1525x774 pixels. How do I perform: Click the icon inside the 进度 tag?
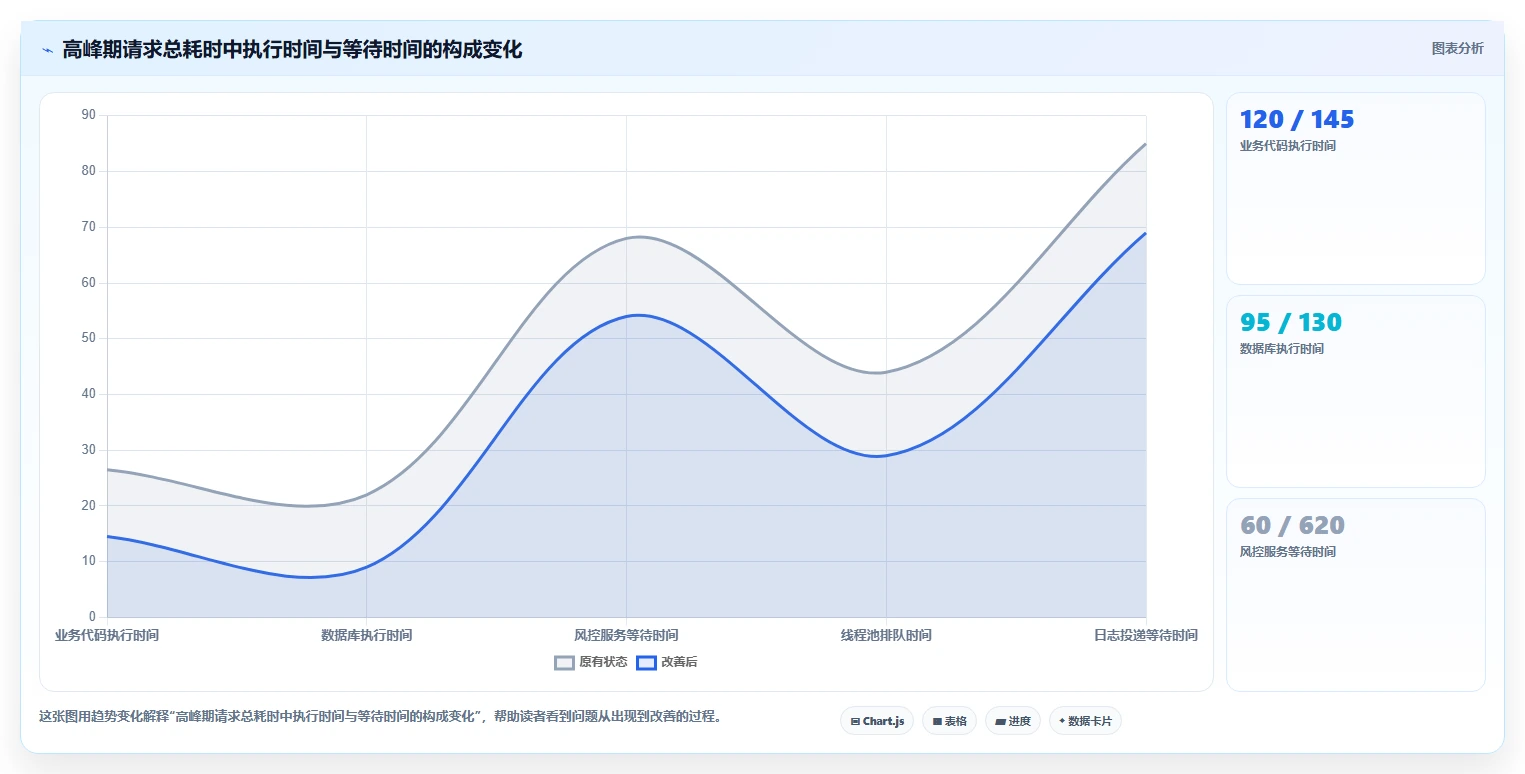[x=1000, y=721]
